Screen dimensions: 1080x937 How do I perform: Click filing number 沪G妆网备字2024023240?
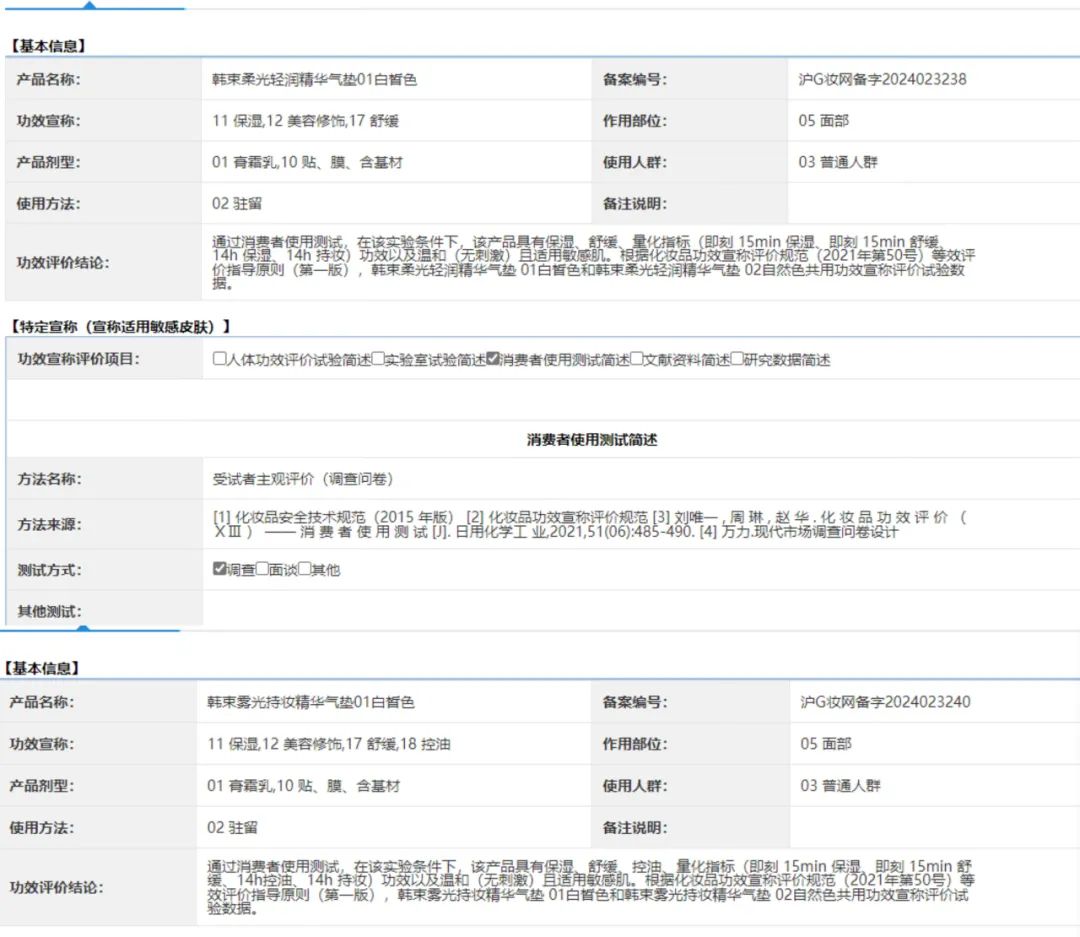[x=885, y=702]
